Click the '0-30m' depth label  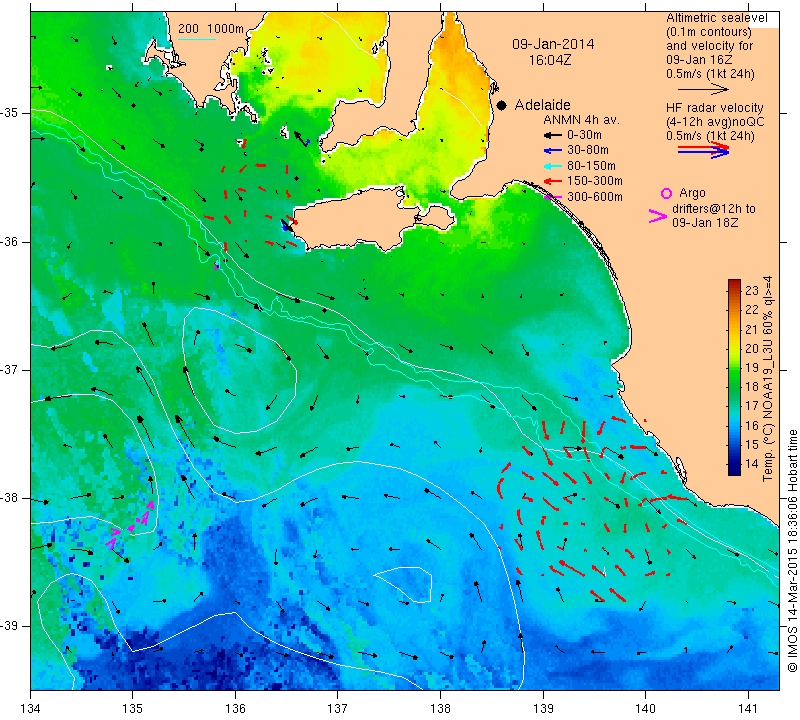(x=584, y=135)
